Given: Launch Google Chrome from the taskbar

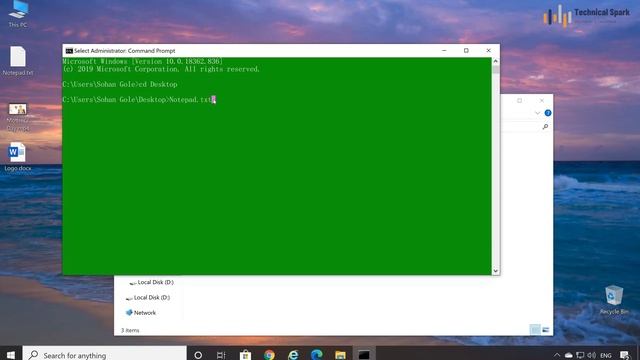Looking at the screenshot, I should (x=269, y=355).
